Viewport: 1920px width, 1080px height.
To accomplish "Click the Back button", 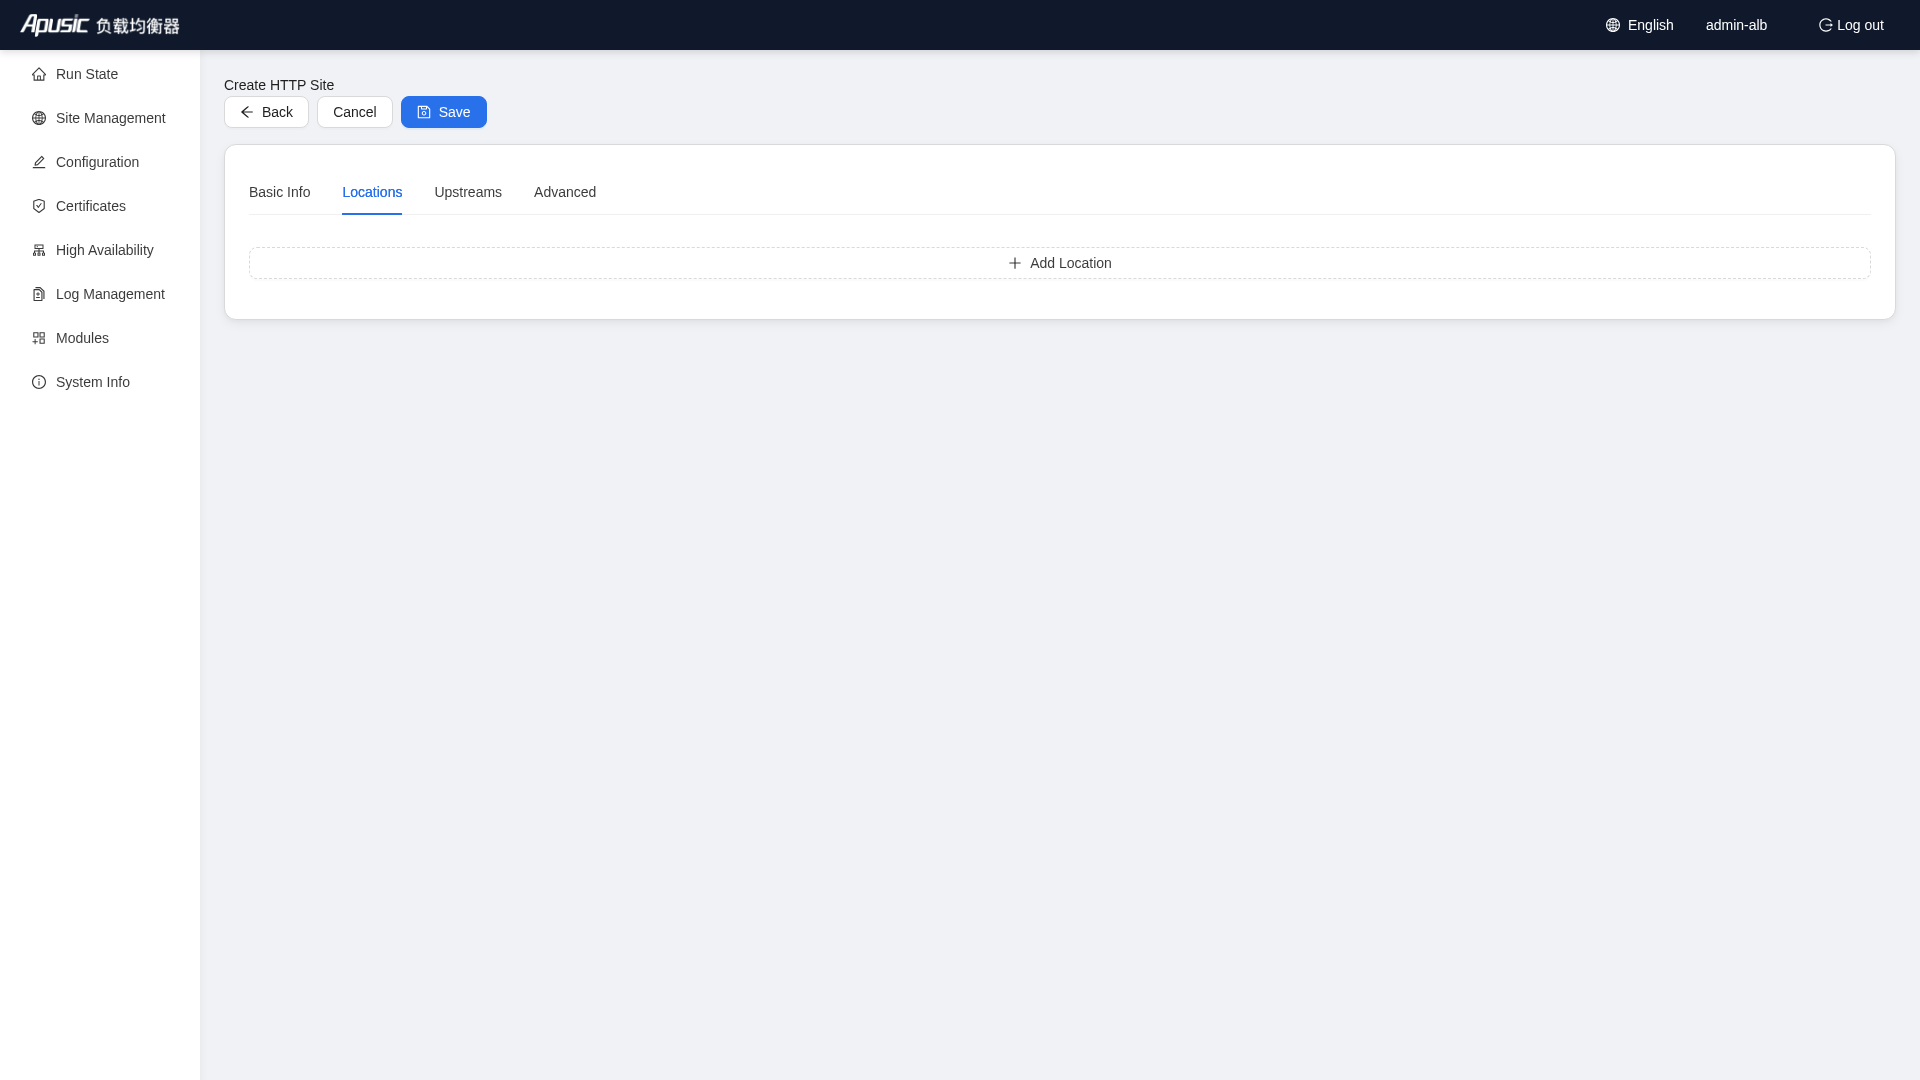I will [x=266, y=112].
